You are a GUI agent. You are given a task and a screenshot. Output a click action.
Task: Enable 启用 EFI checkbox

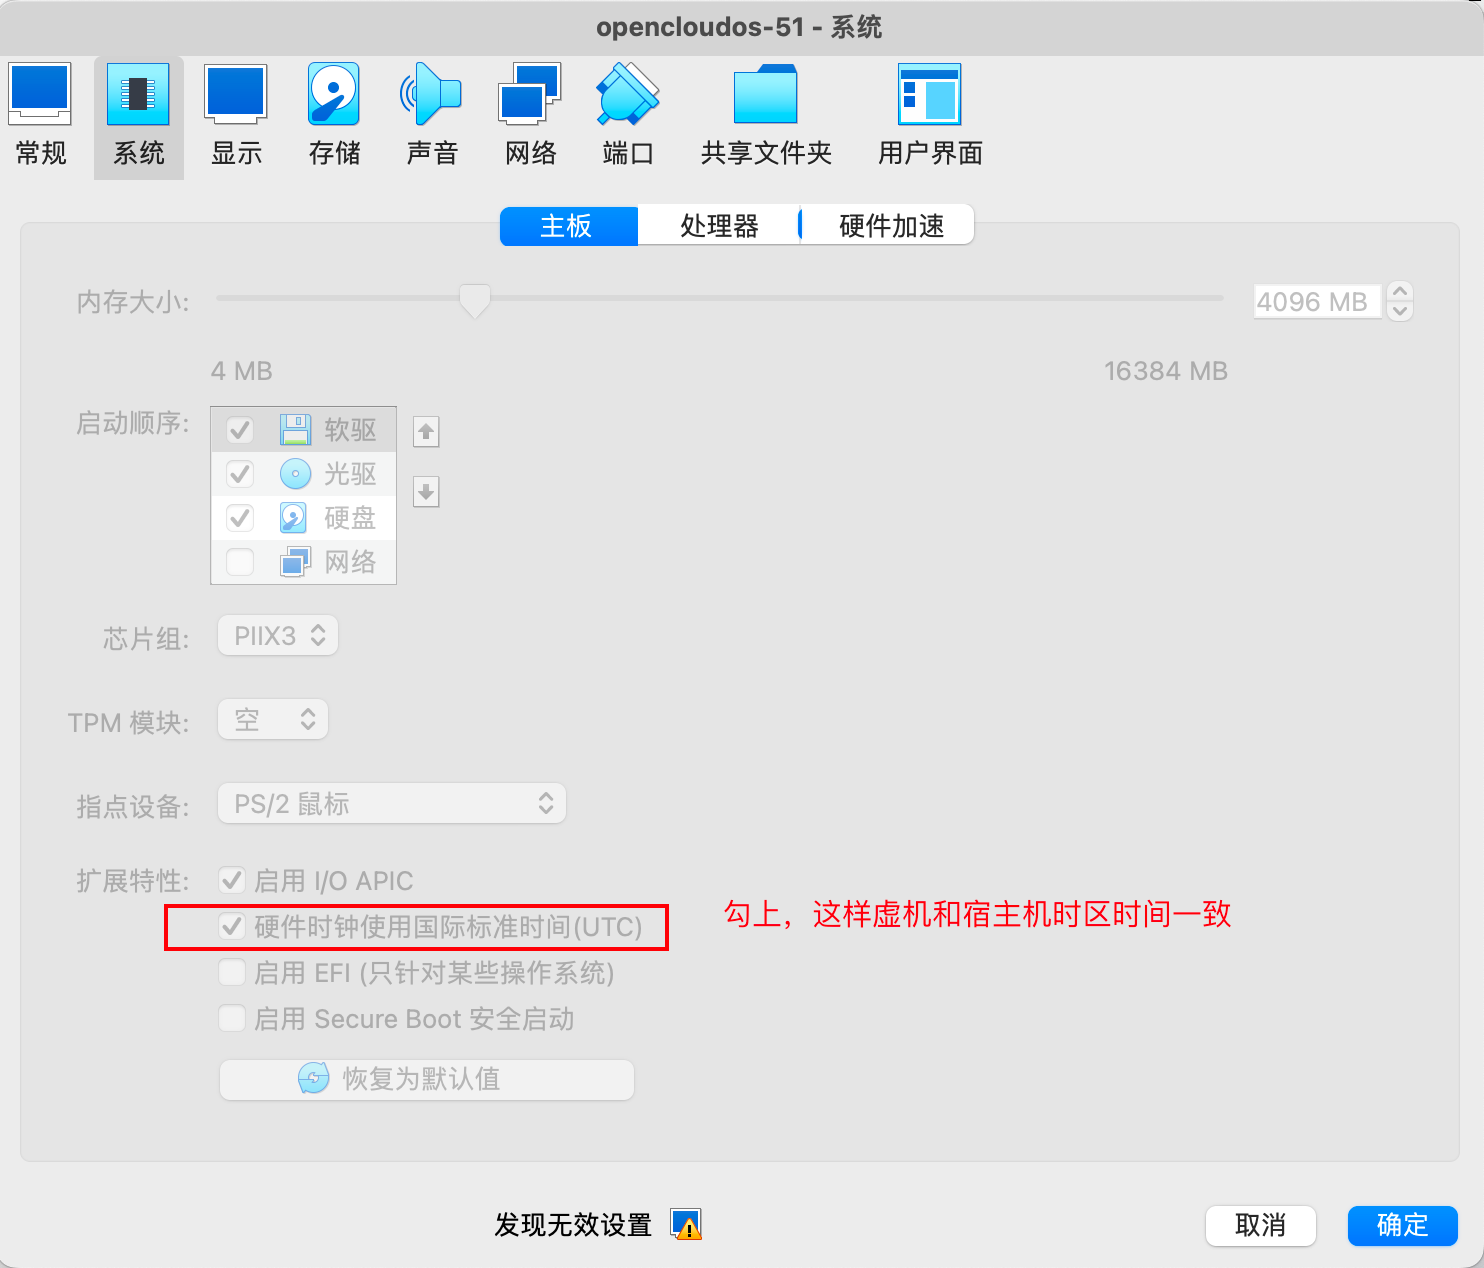232,972
